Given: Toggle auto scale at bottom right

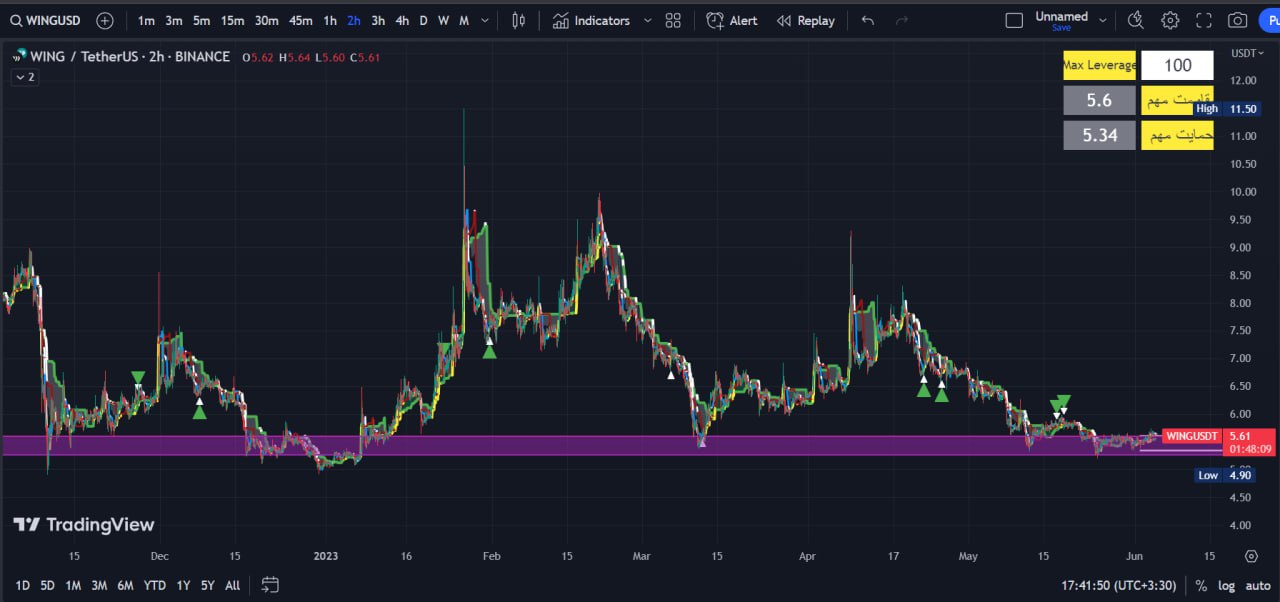Looking at the screenshot, I should tap(1258, 586).
